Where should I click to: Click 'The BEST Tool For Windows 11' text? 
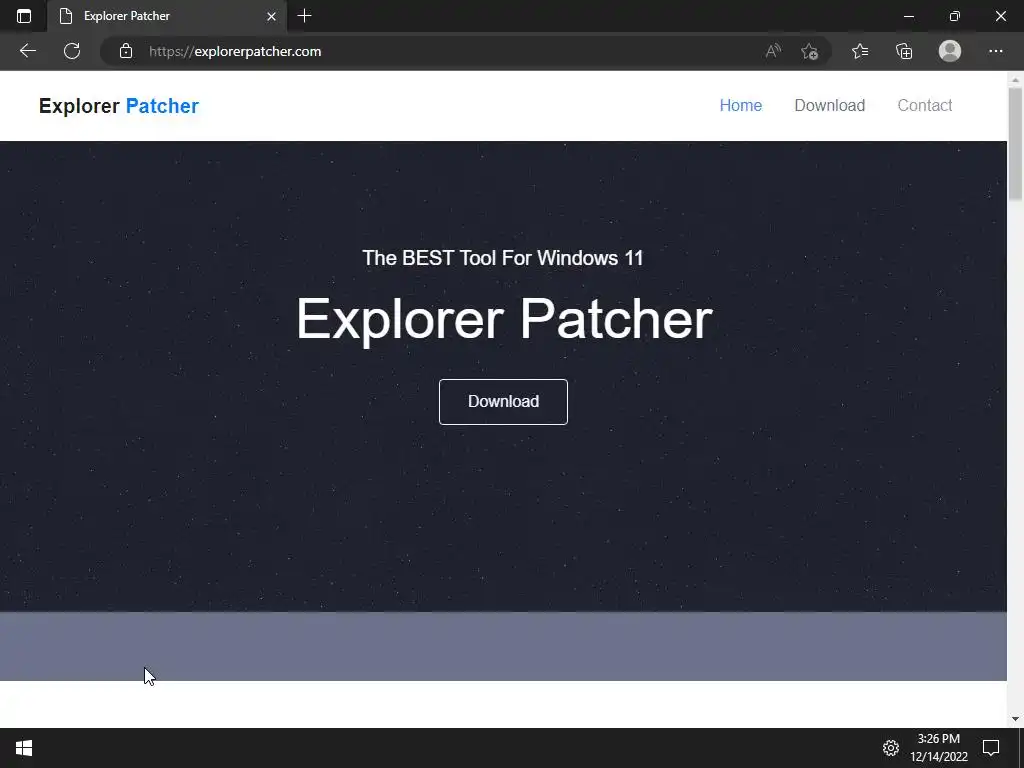click(503, 258)
